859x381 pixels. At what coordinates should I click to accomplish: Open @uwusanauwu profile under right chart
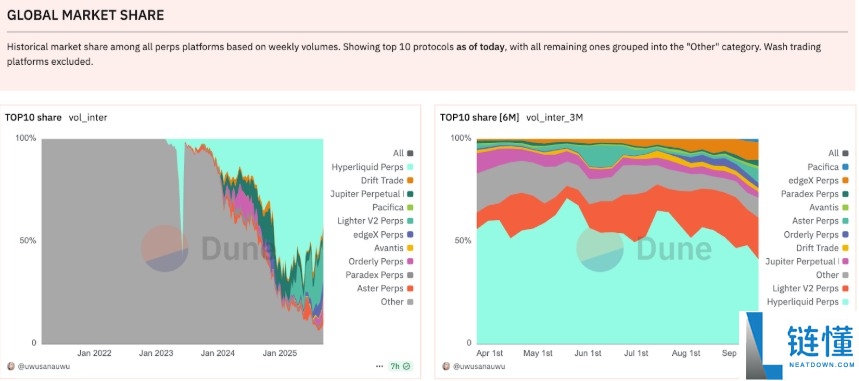[478, 366]
